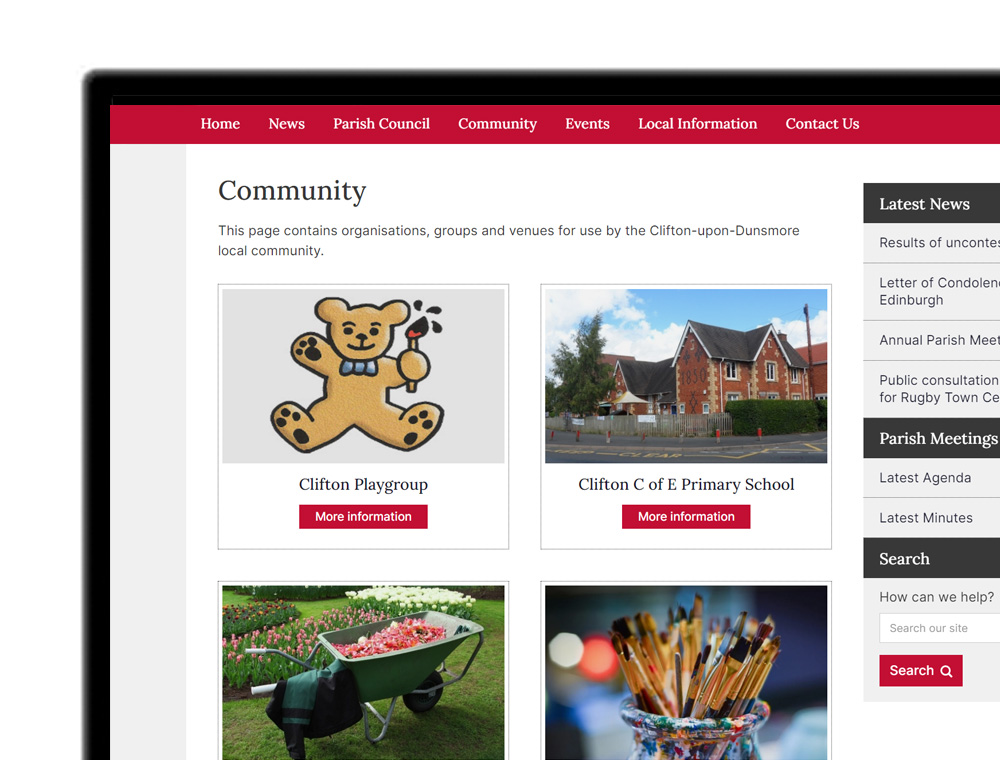Go to Contact Us page

822,124
